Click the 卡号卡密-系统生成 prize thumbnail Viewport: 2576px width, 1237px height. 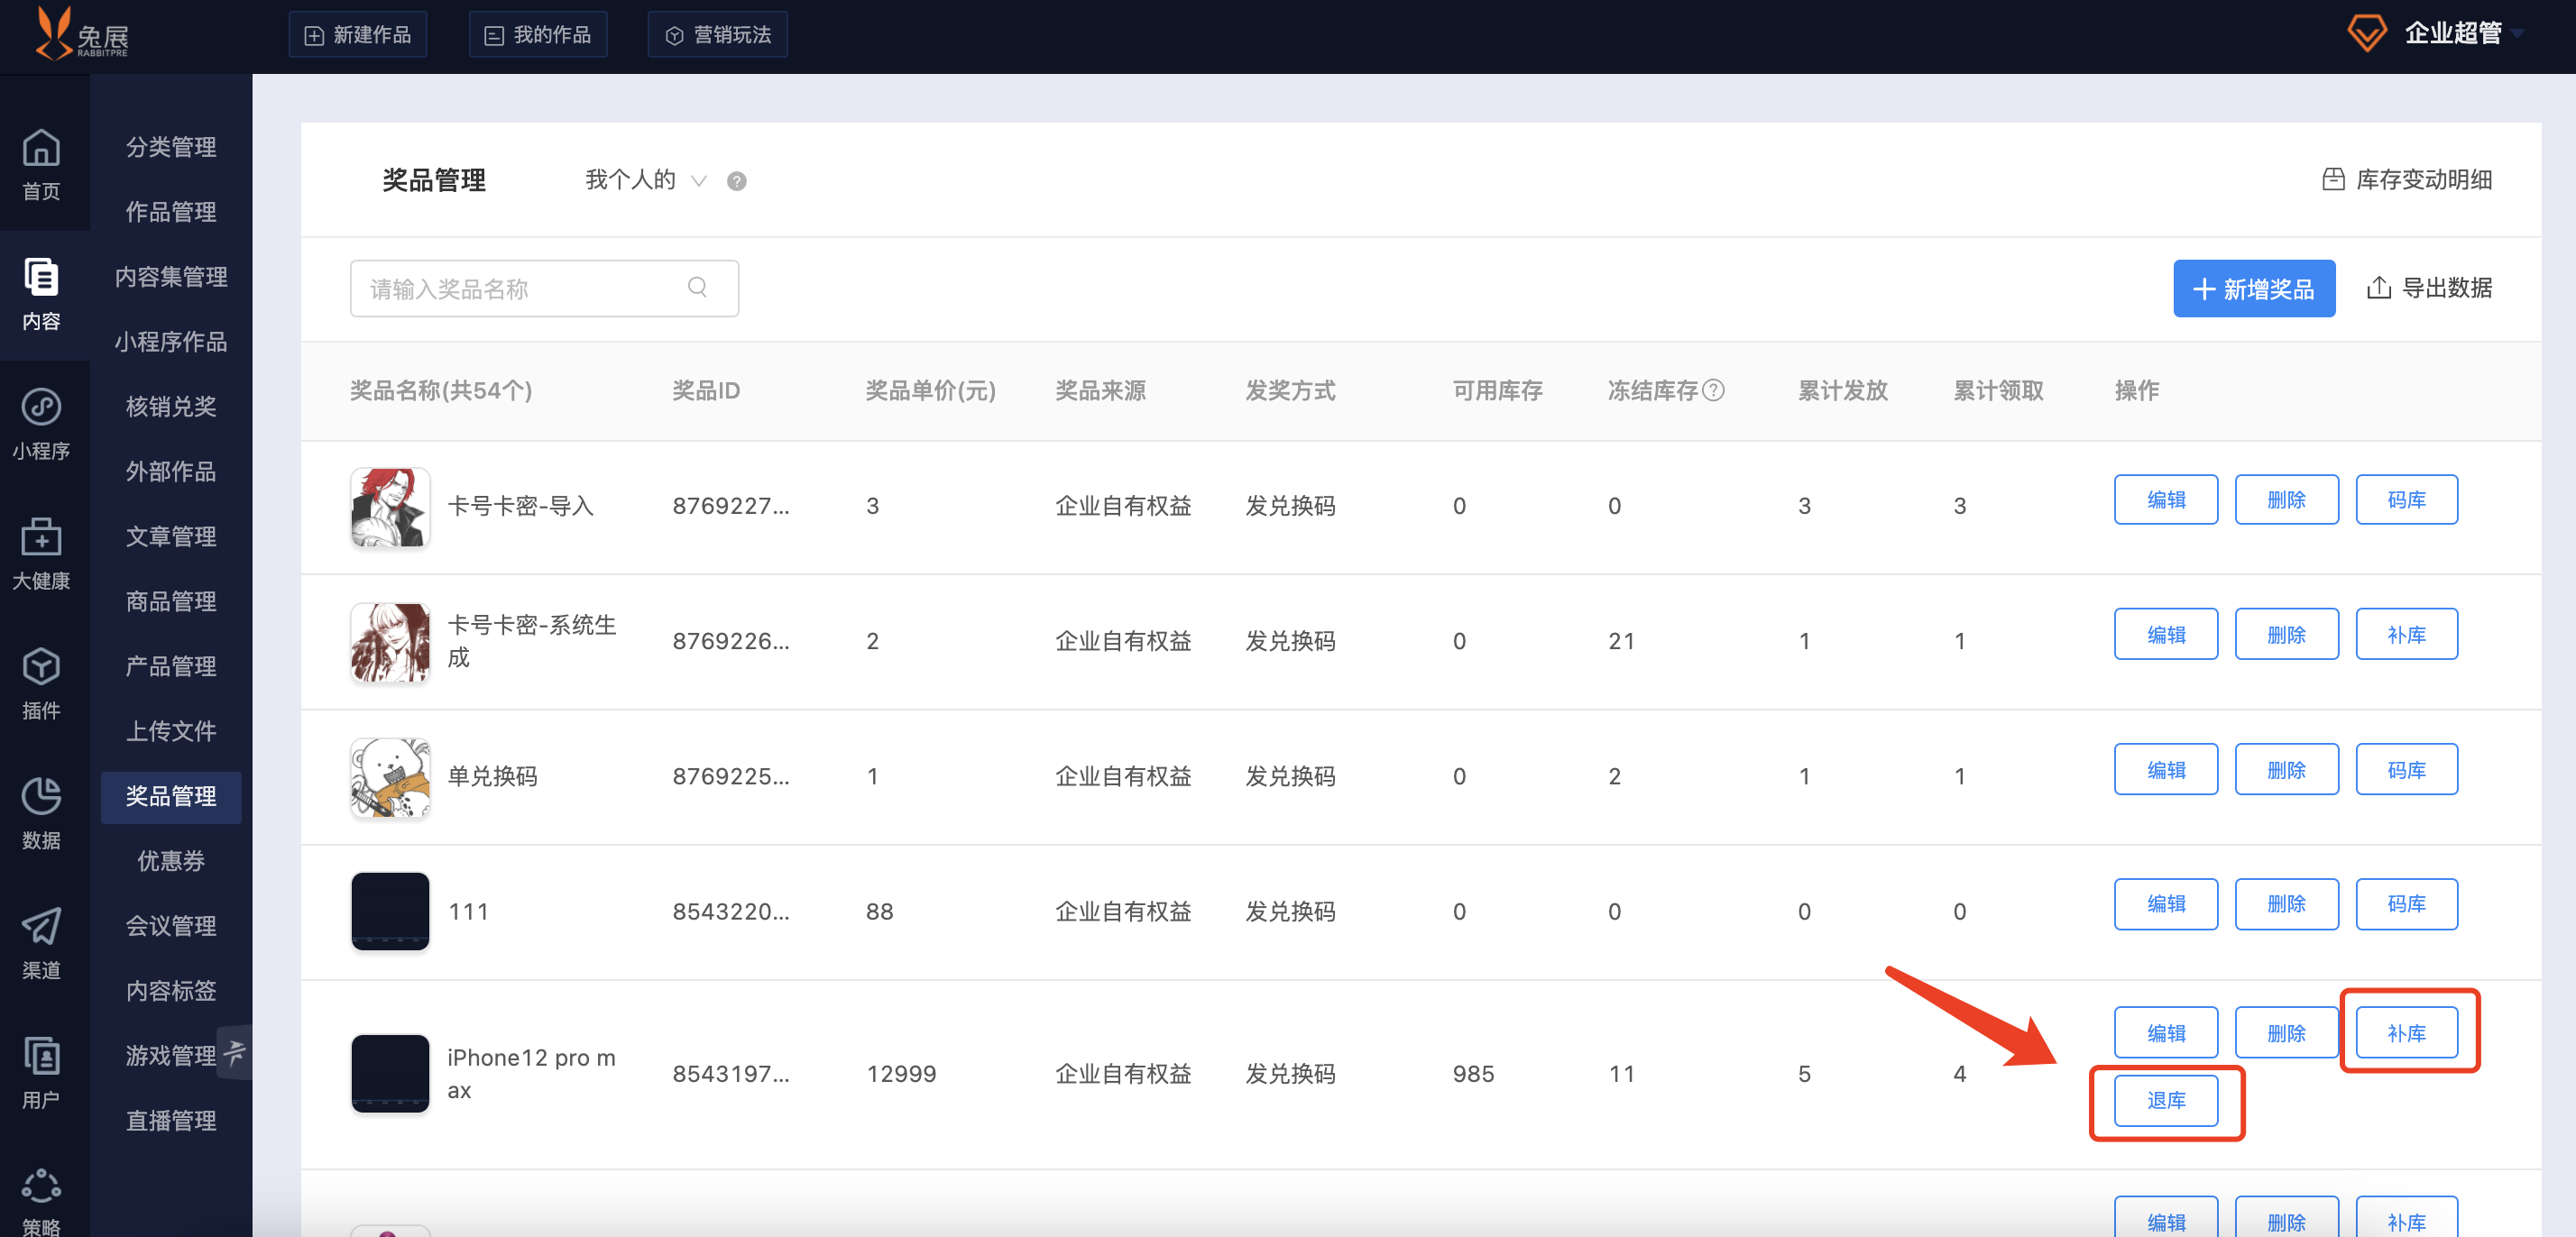click(390, 642)
